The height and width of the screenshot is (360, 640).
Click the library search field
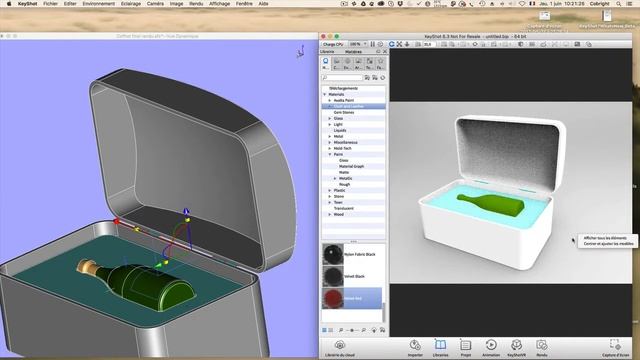[342, 78]
